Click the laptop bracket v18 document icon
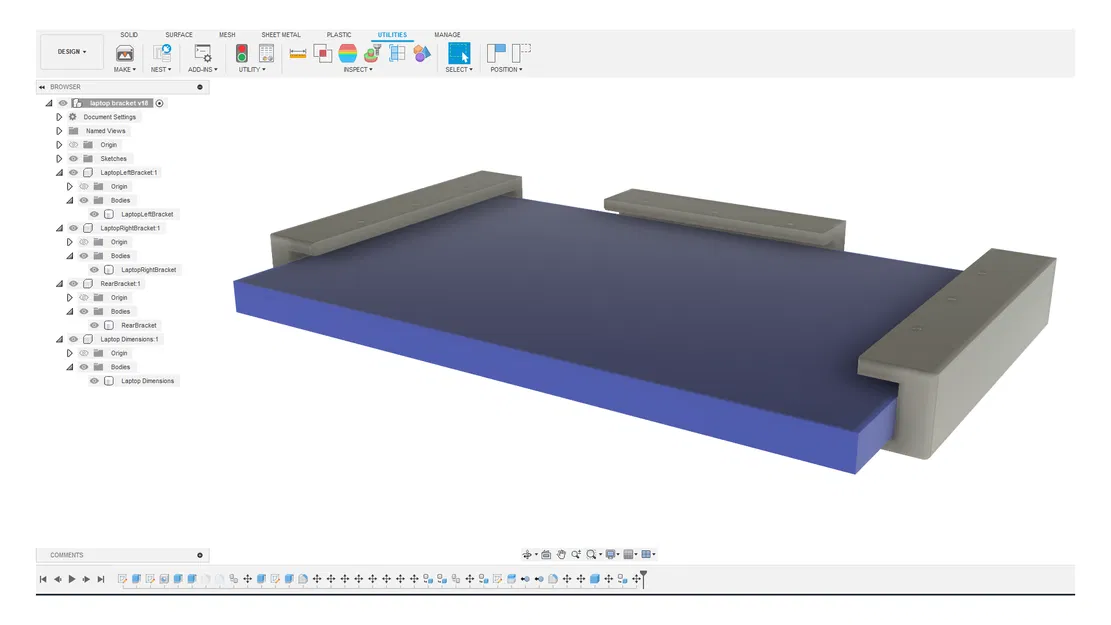The height and width of the screenshot is (625, 1111). tap(78, 103)
